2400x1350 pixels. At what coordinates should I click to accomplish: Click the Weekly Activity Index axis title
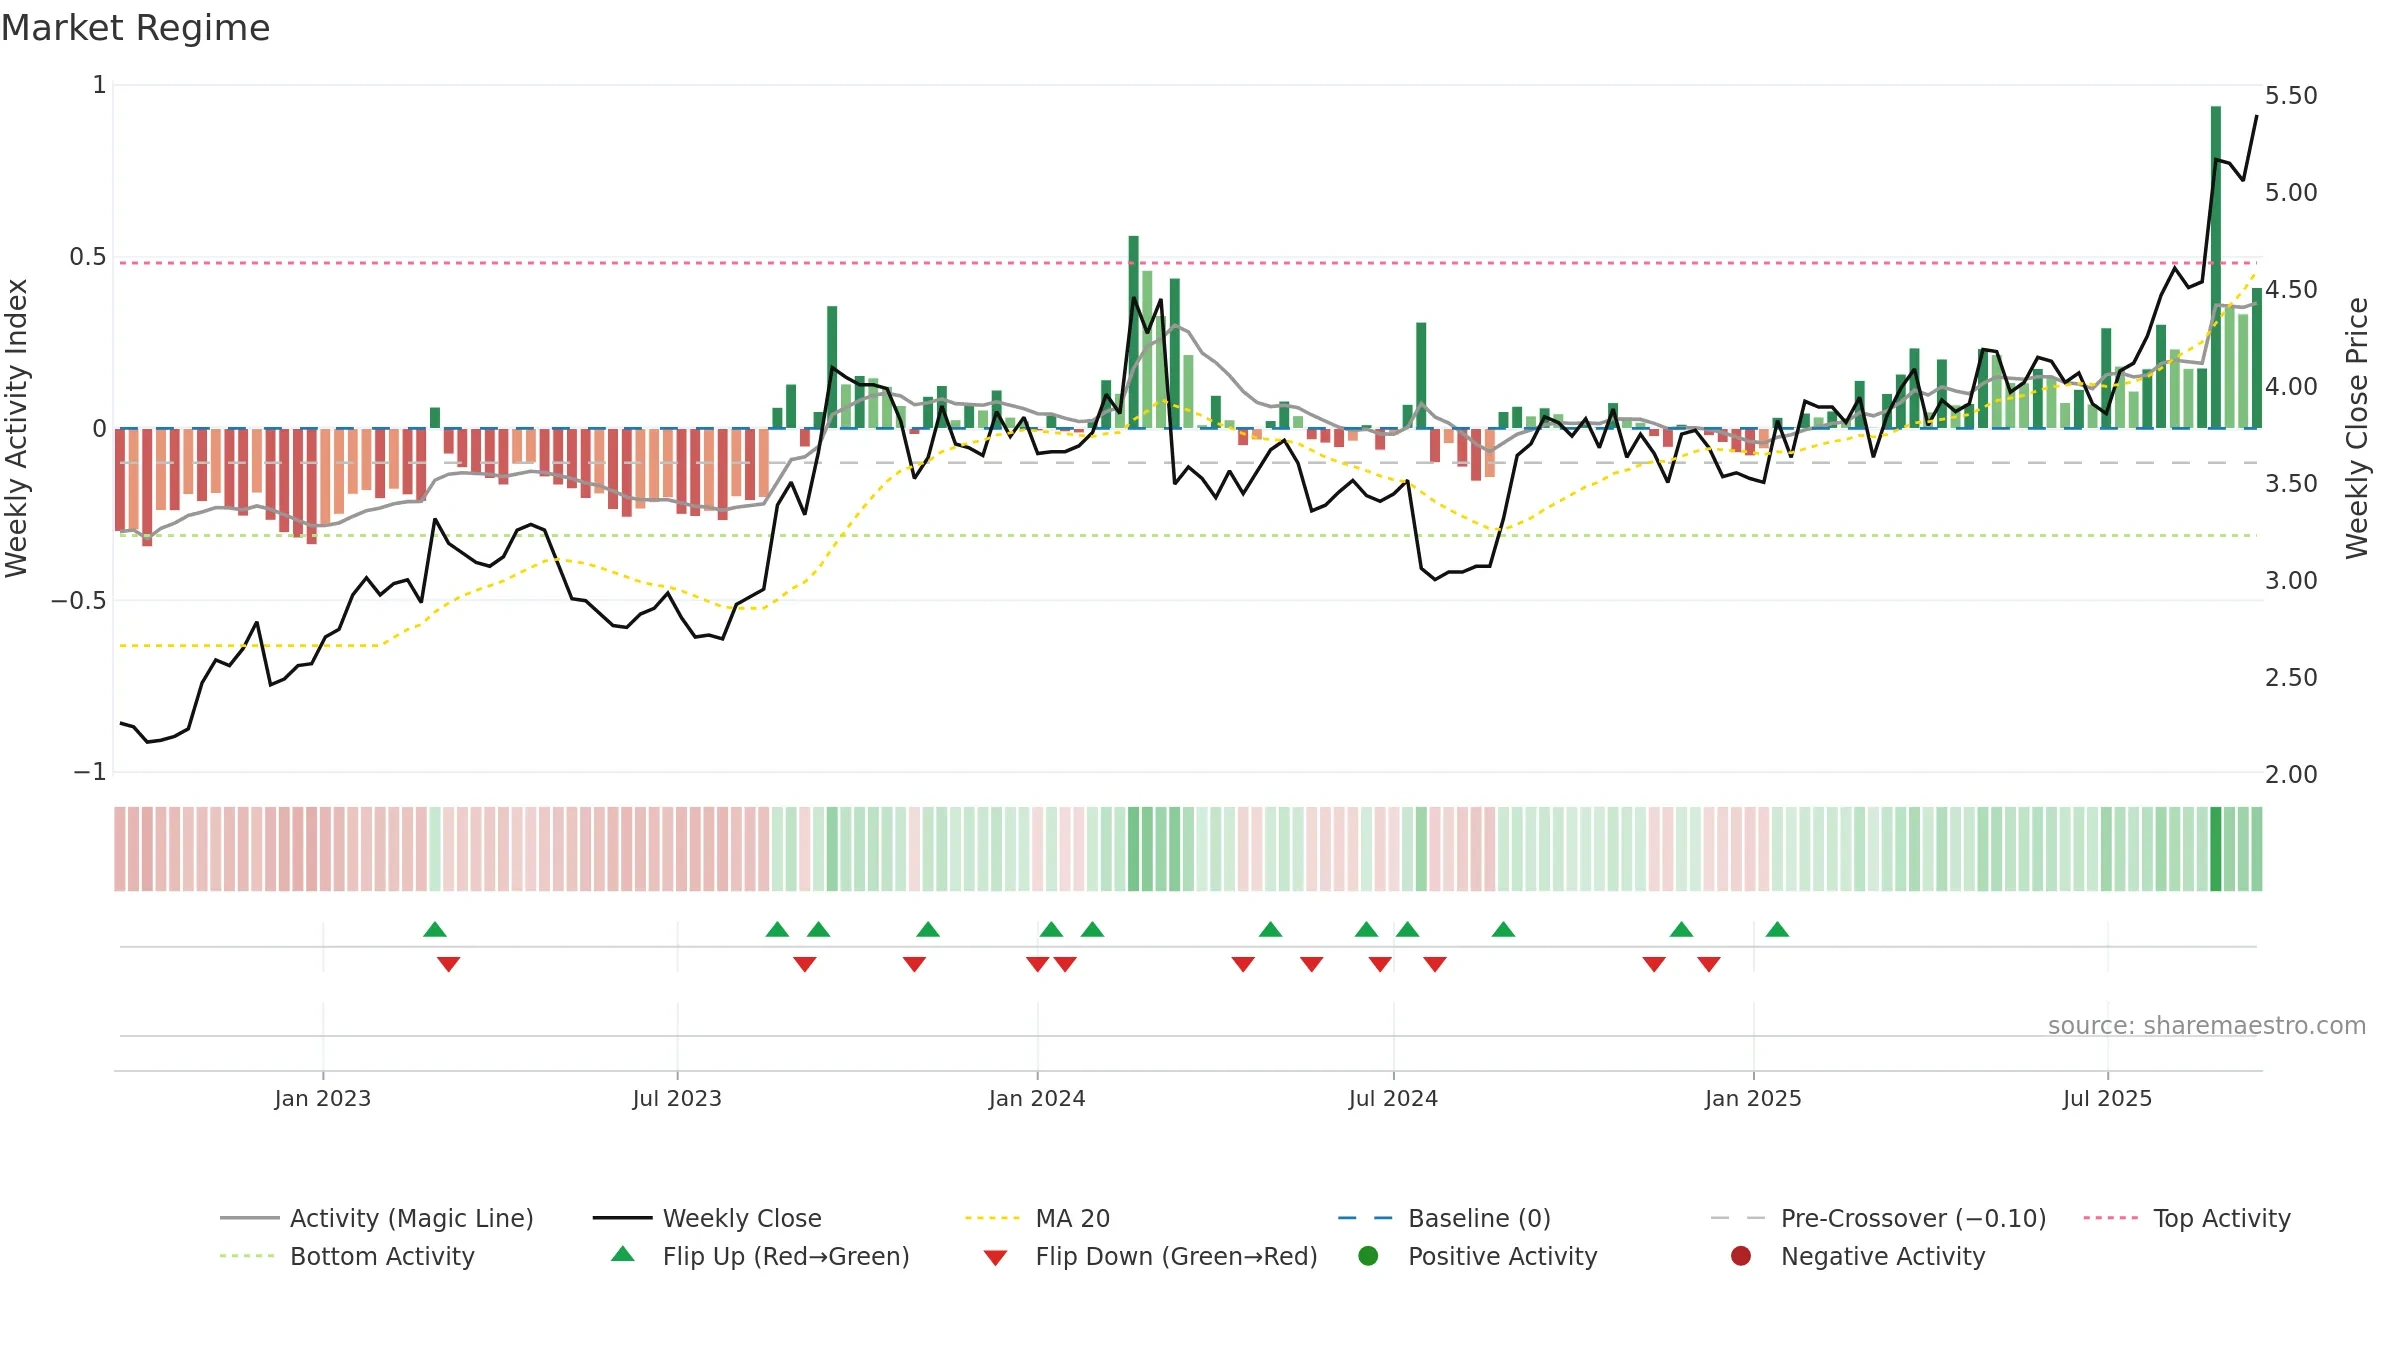17,428
